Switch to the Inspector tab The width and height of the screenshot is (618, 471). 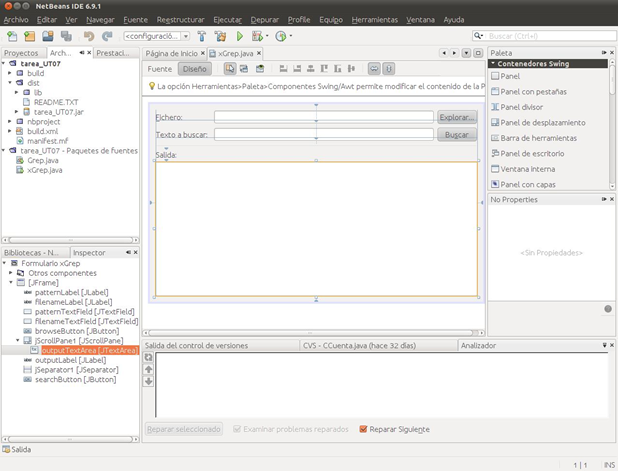89,253
